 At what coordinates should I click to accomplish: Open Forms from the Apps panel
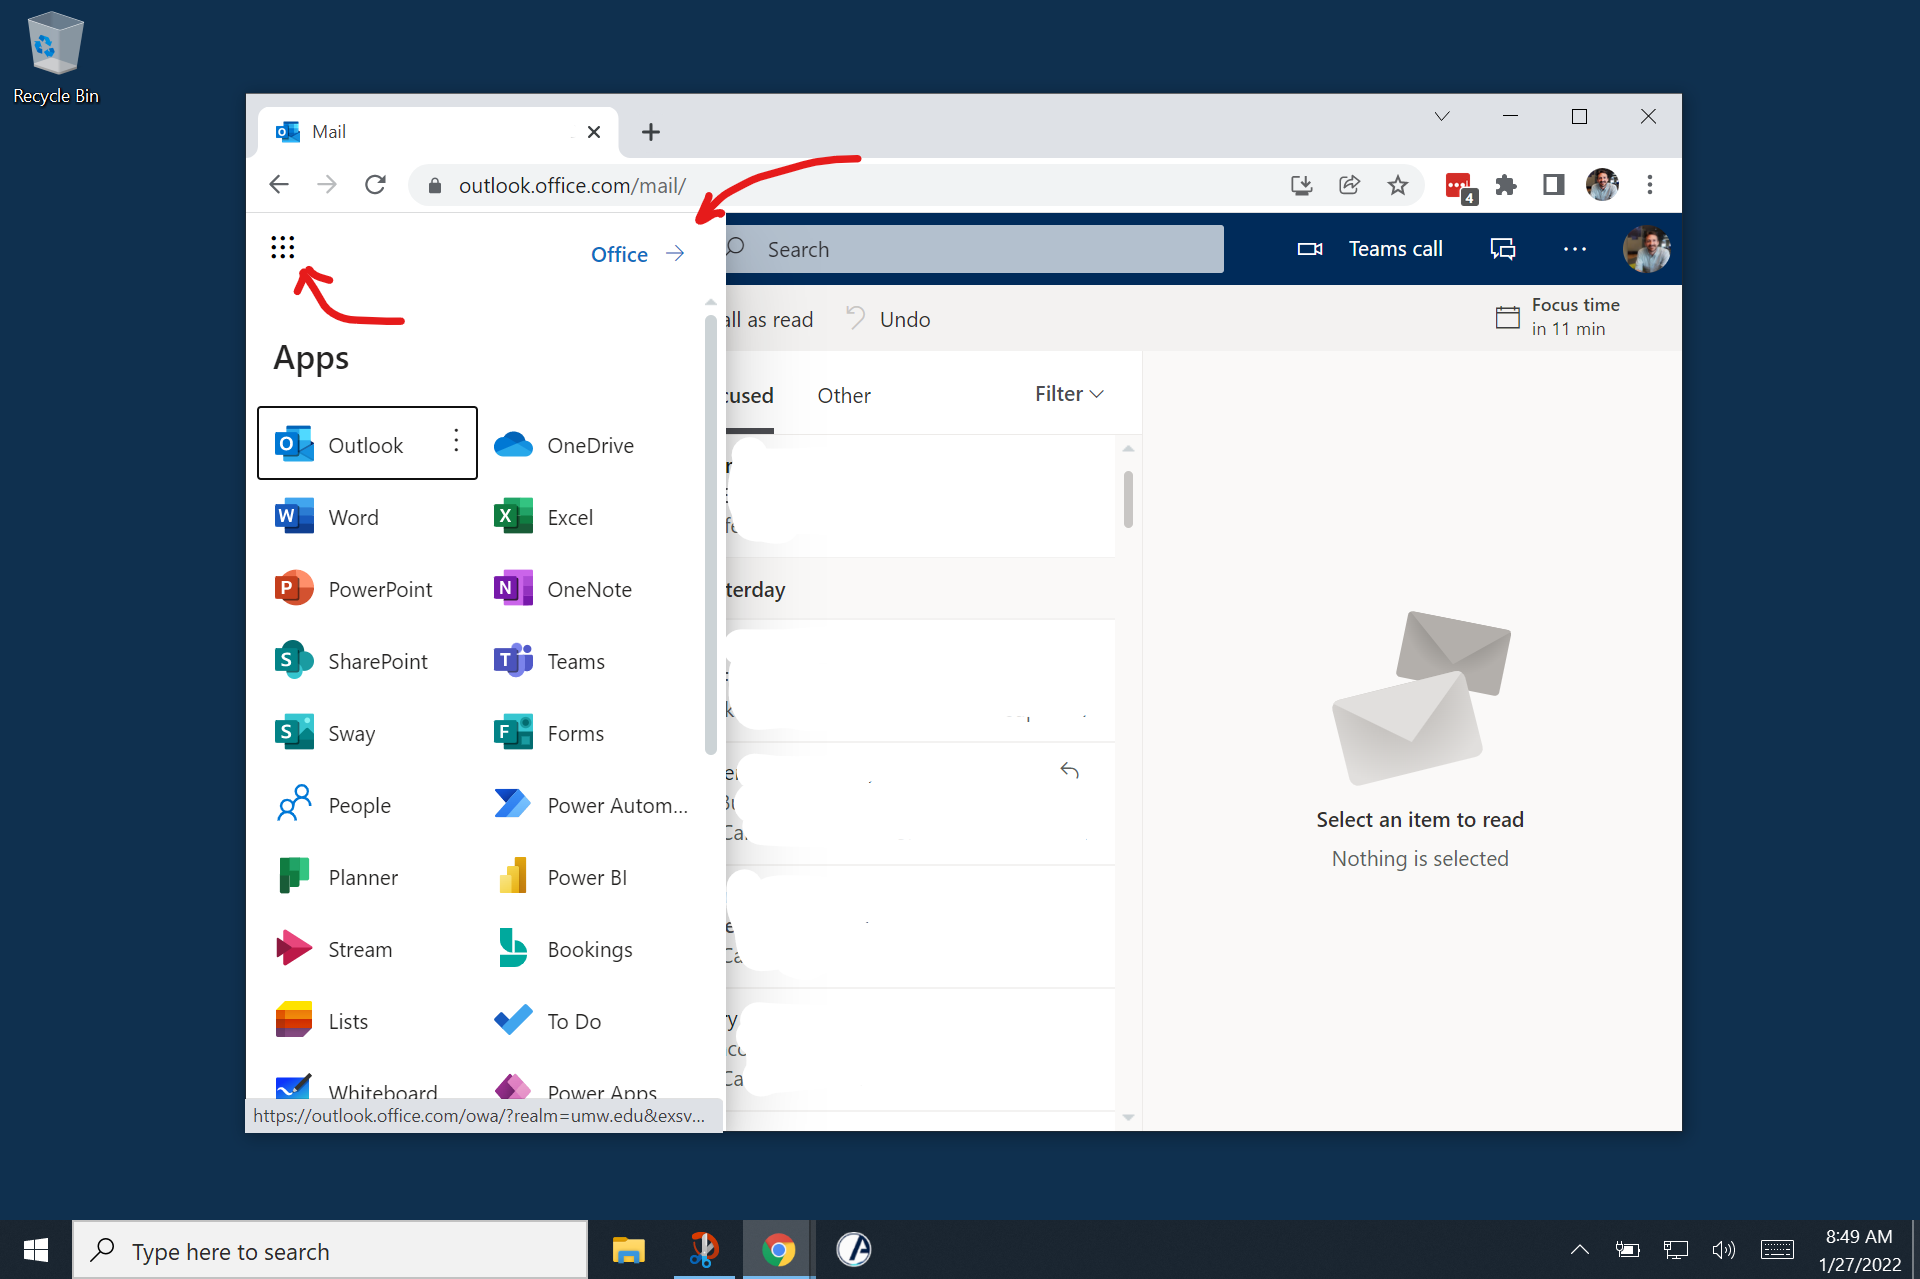point(548,733)
